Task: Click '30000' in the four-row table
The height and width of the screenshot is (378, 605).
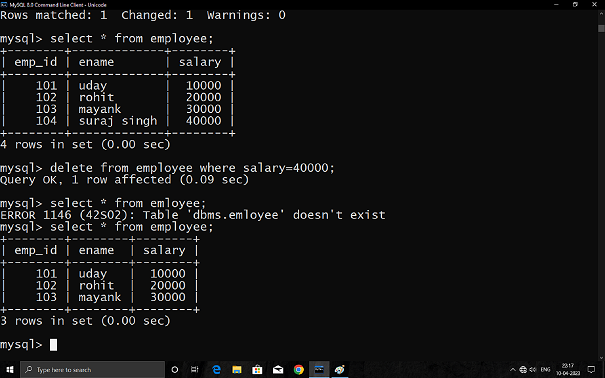Action: pos(203,109)
